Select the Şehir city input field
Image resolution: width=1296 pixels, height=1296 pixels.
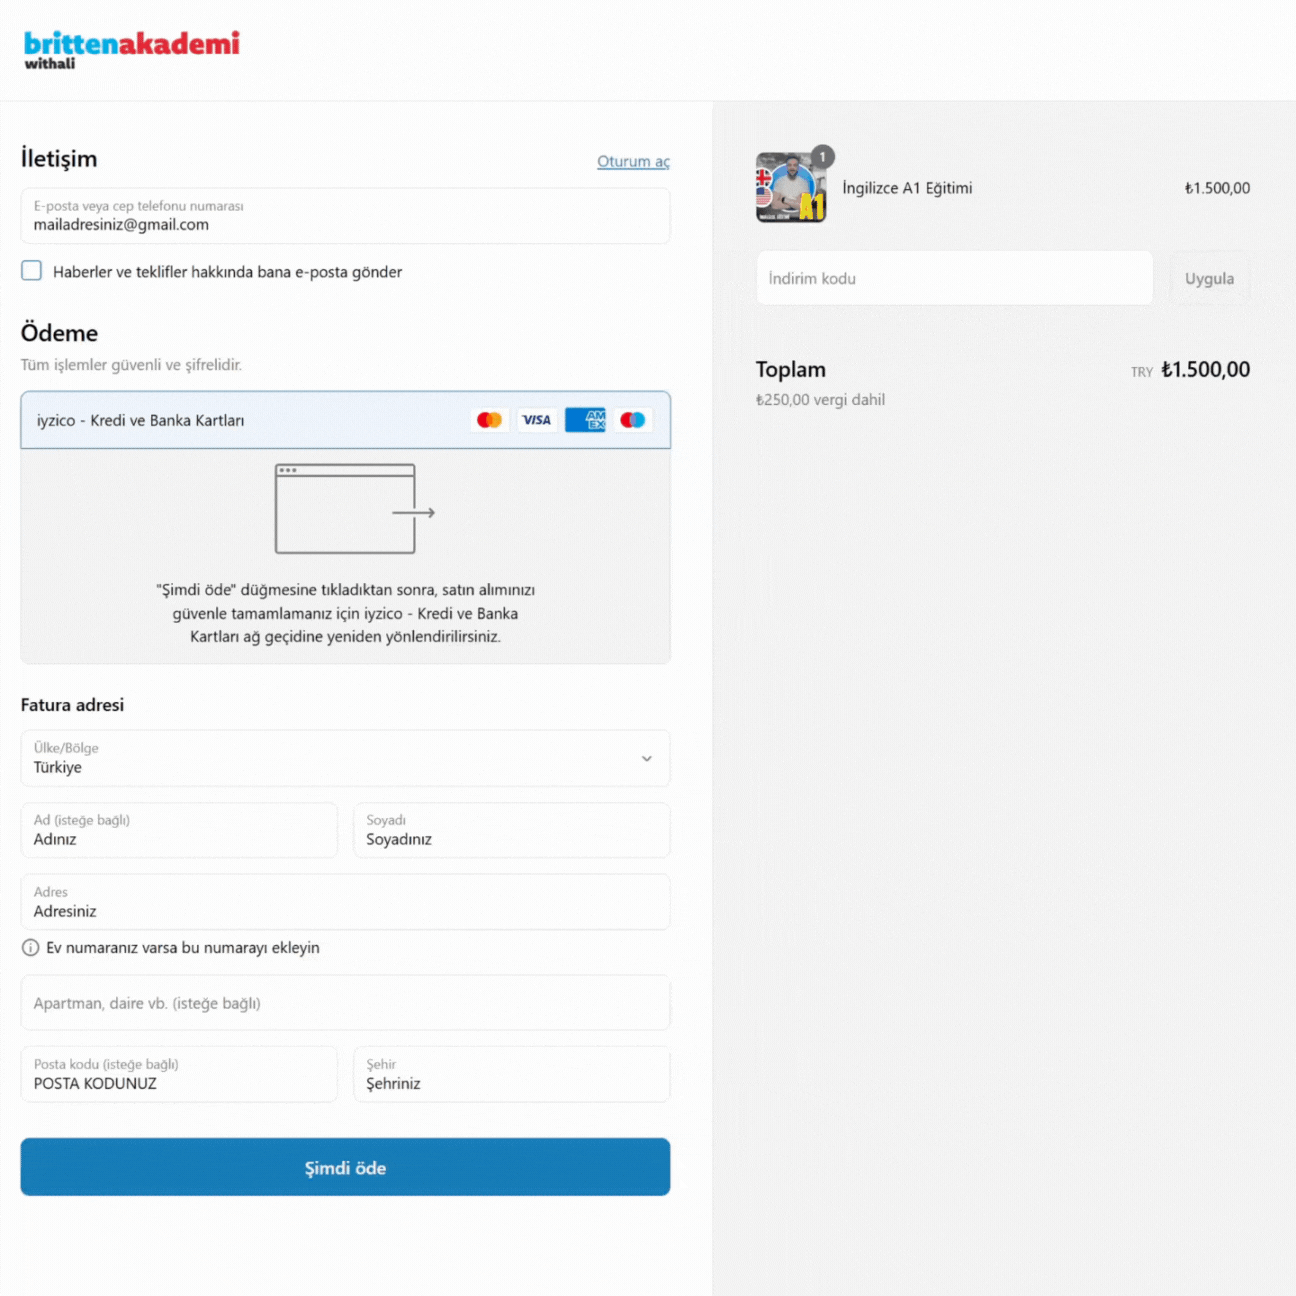pyautogui.click(x=511, y=1075)
